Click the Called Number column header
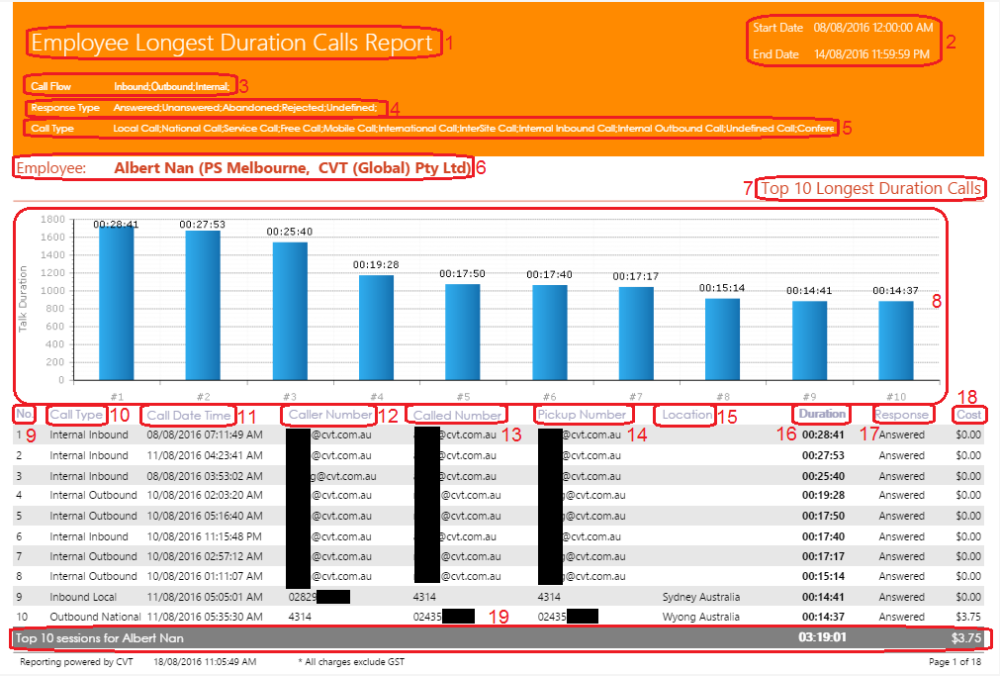The image size is (1000, 676). (457, 415)
